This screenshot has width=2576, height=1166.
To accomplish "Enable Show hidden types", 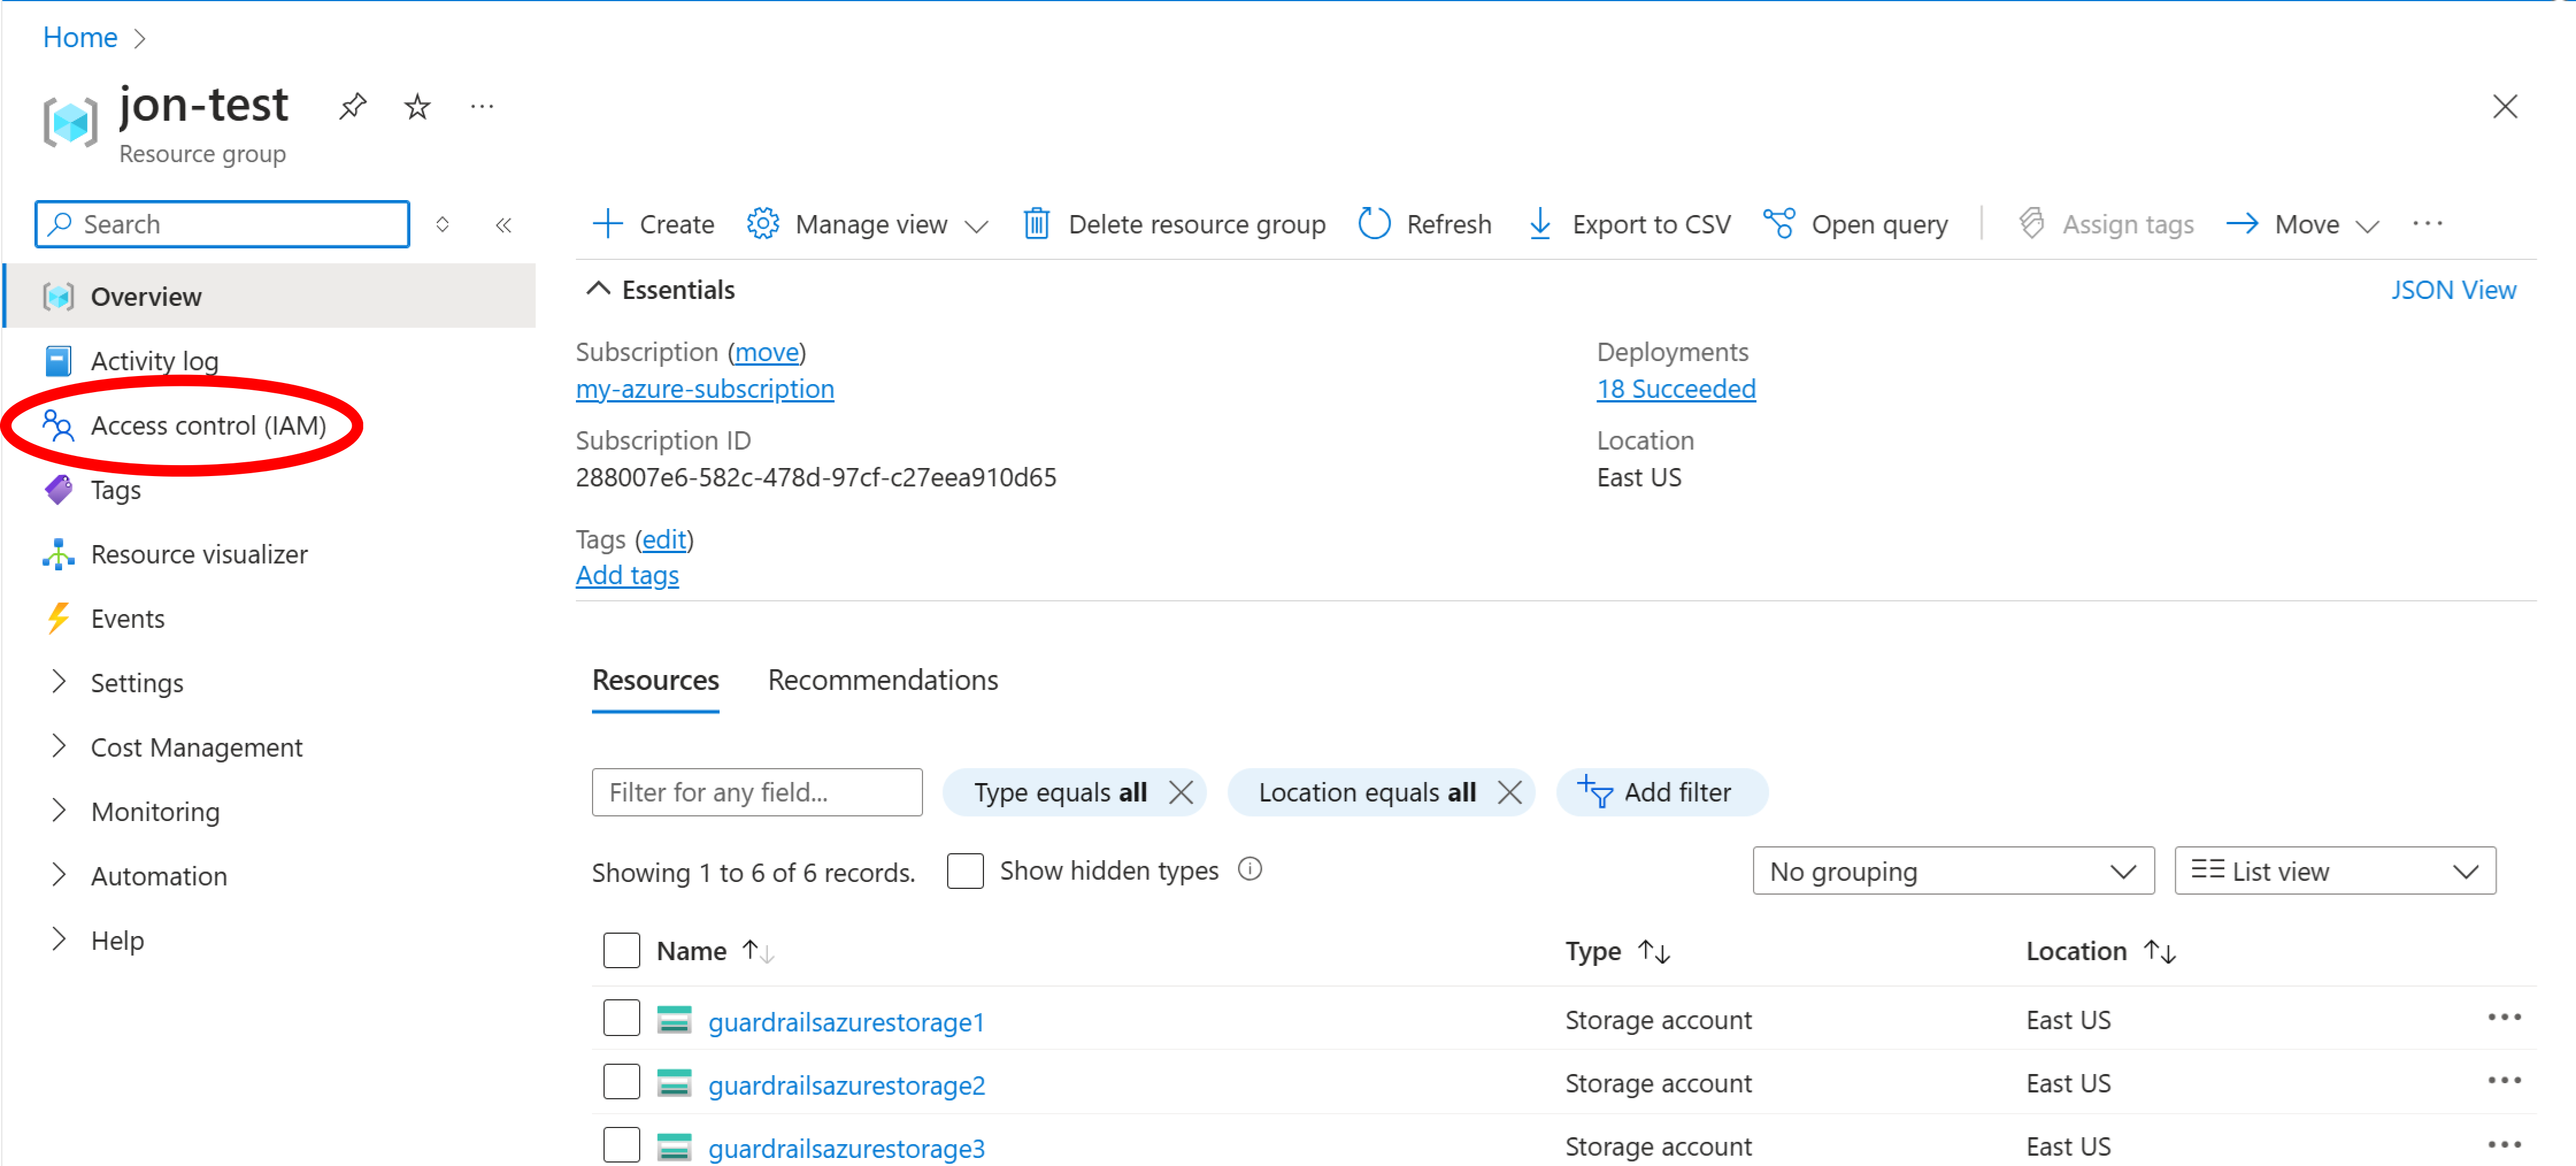I will click(x=965, y=870).
